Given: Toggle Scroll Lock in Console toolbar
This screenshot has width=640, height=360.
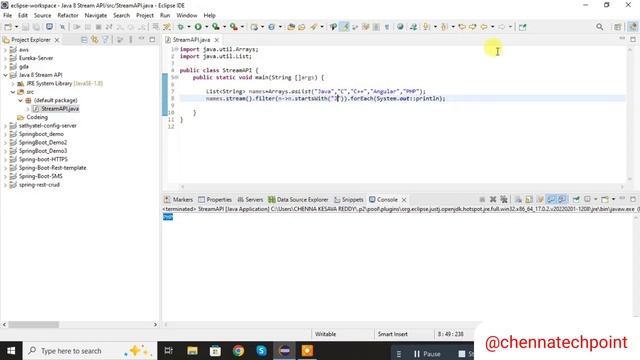Looking at the screenshot, I should pos(529,200).
